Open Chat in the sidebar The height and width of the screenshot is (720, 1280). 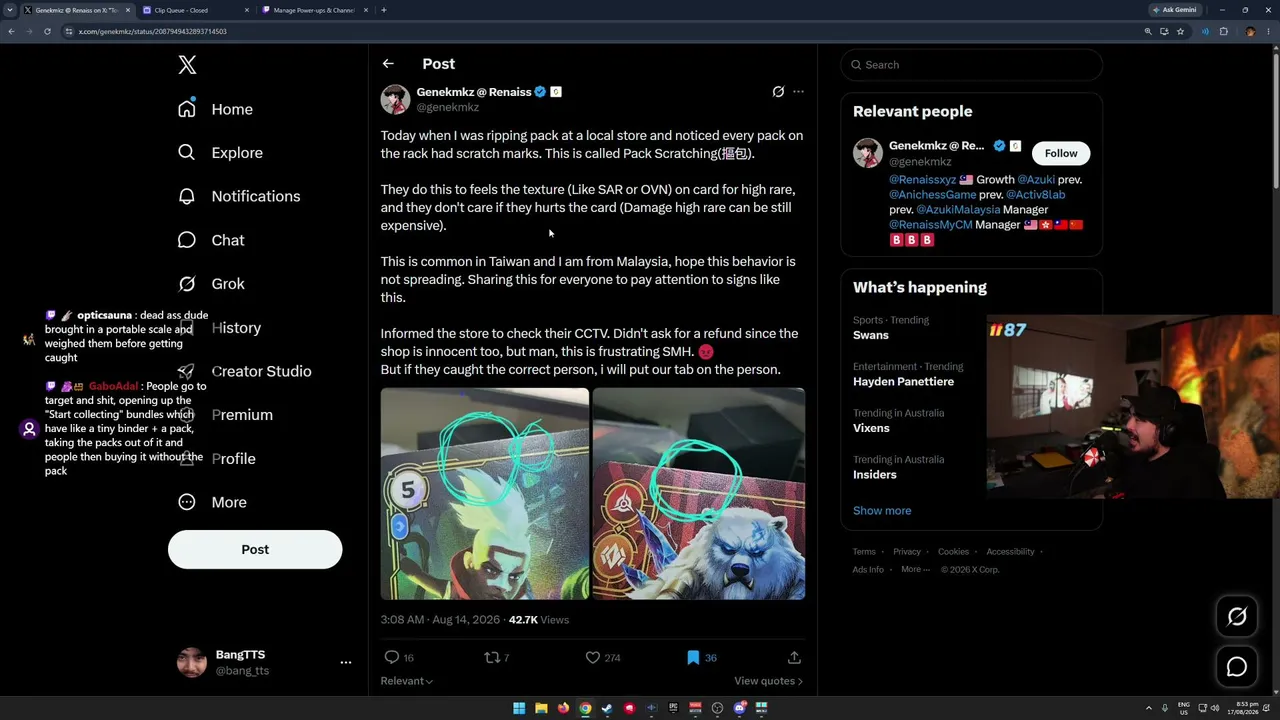[x=211, y=240]
